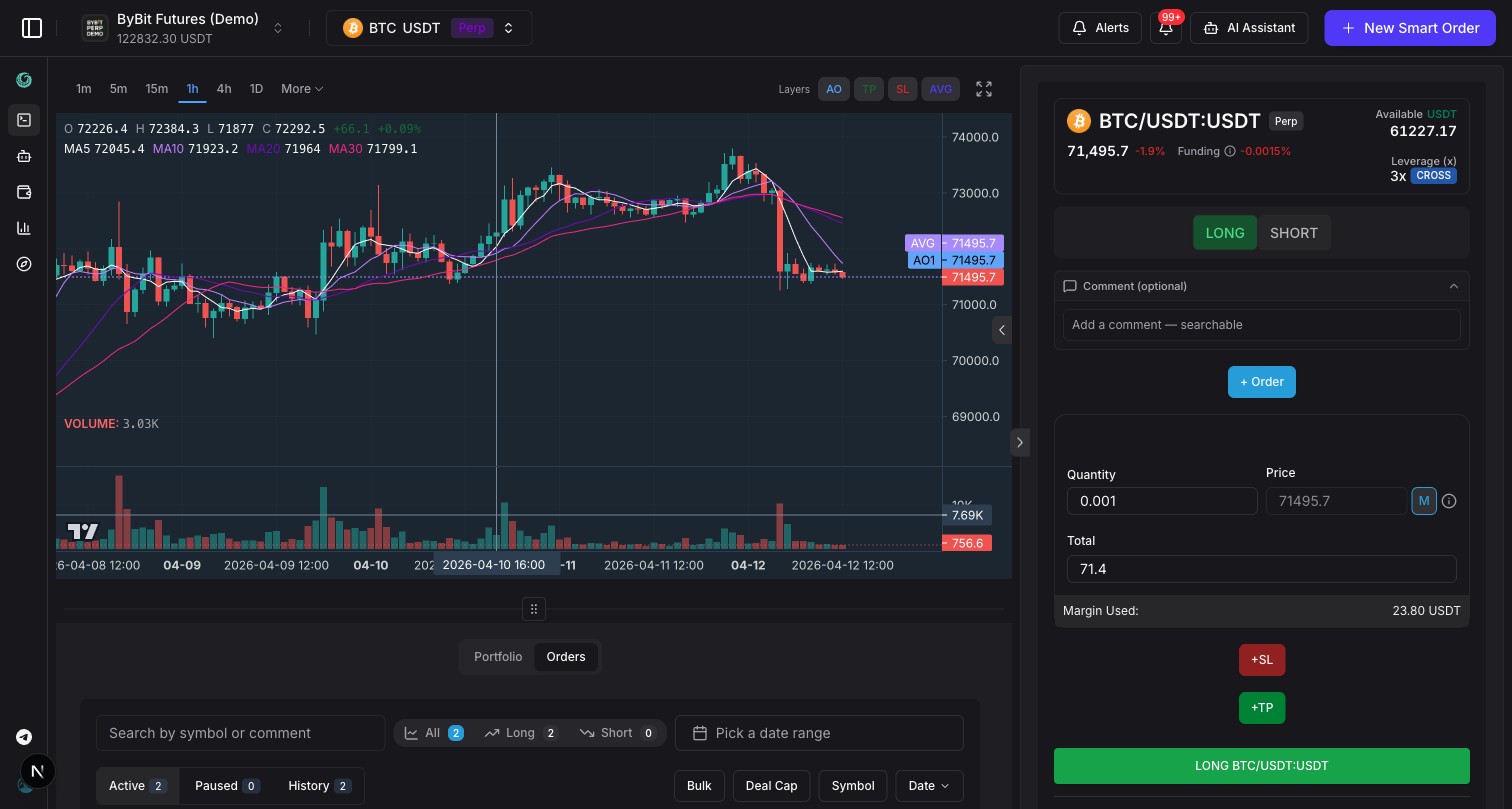Click the Total input field
The height and width of the screenshot is (809, 1512).
tap(1262, 569)
